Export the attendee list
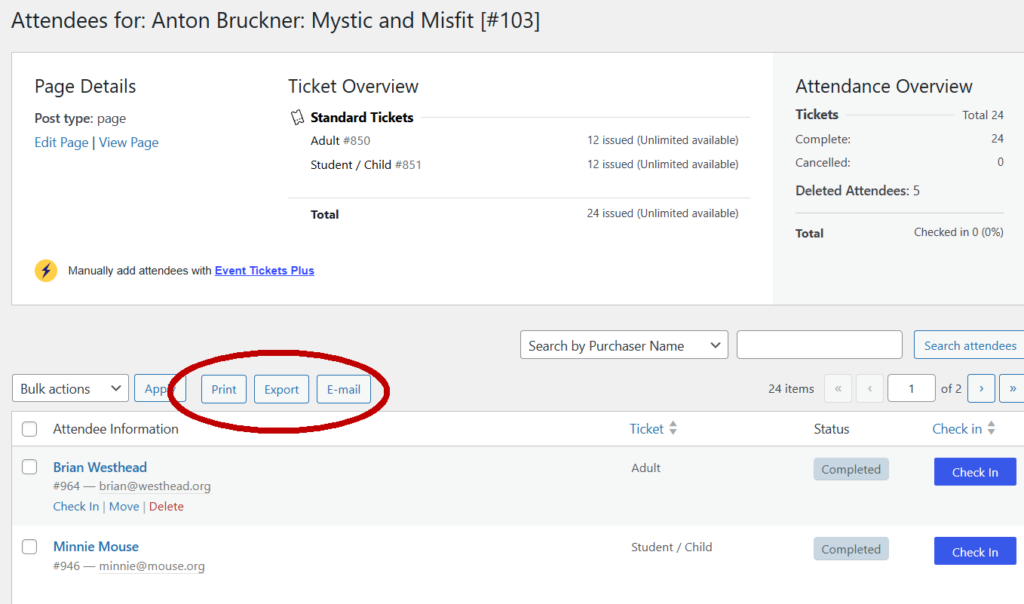The height and width of the screenshot is (604, 1024). pyautogui.click(x=281, y=389)
